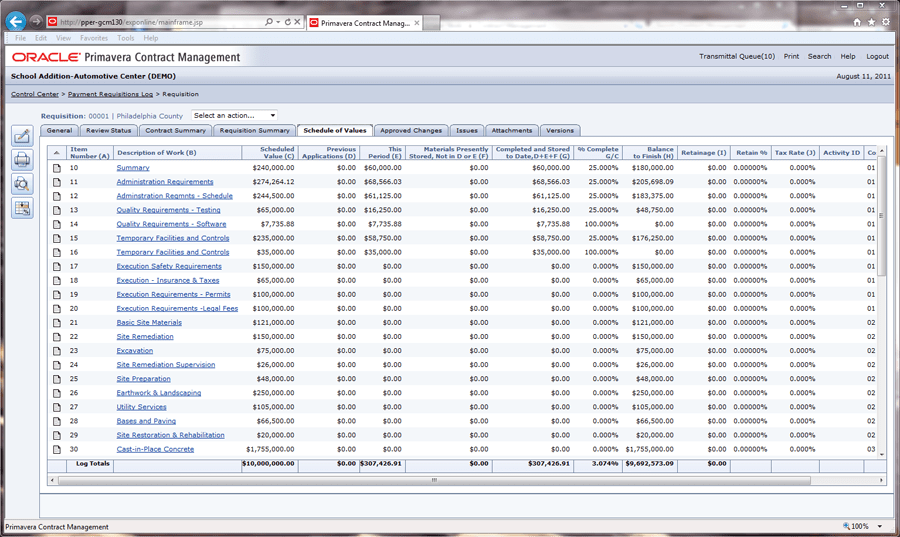Switch to the General tab
Screen dimensions: 900x537
(59, 130)
